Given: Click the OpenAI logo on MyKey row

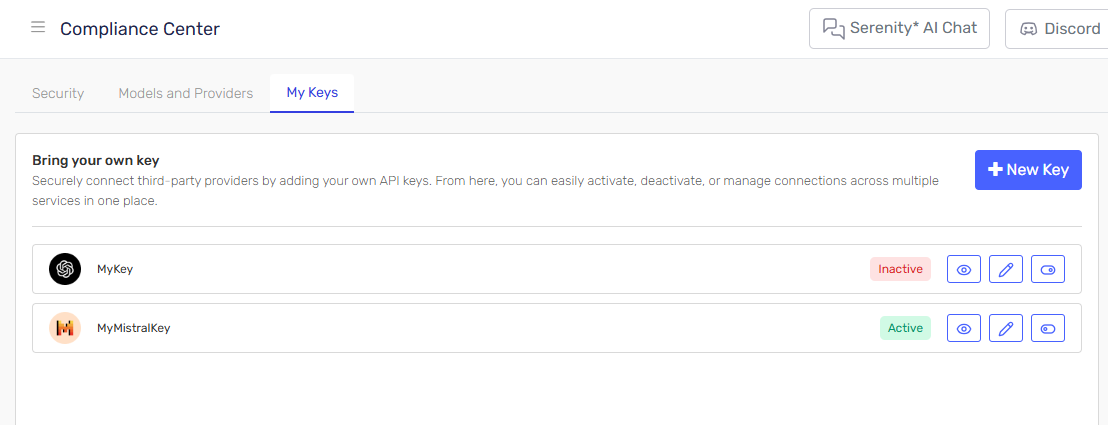Looking at the screenshot, I should point(65,269).
